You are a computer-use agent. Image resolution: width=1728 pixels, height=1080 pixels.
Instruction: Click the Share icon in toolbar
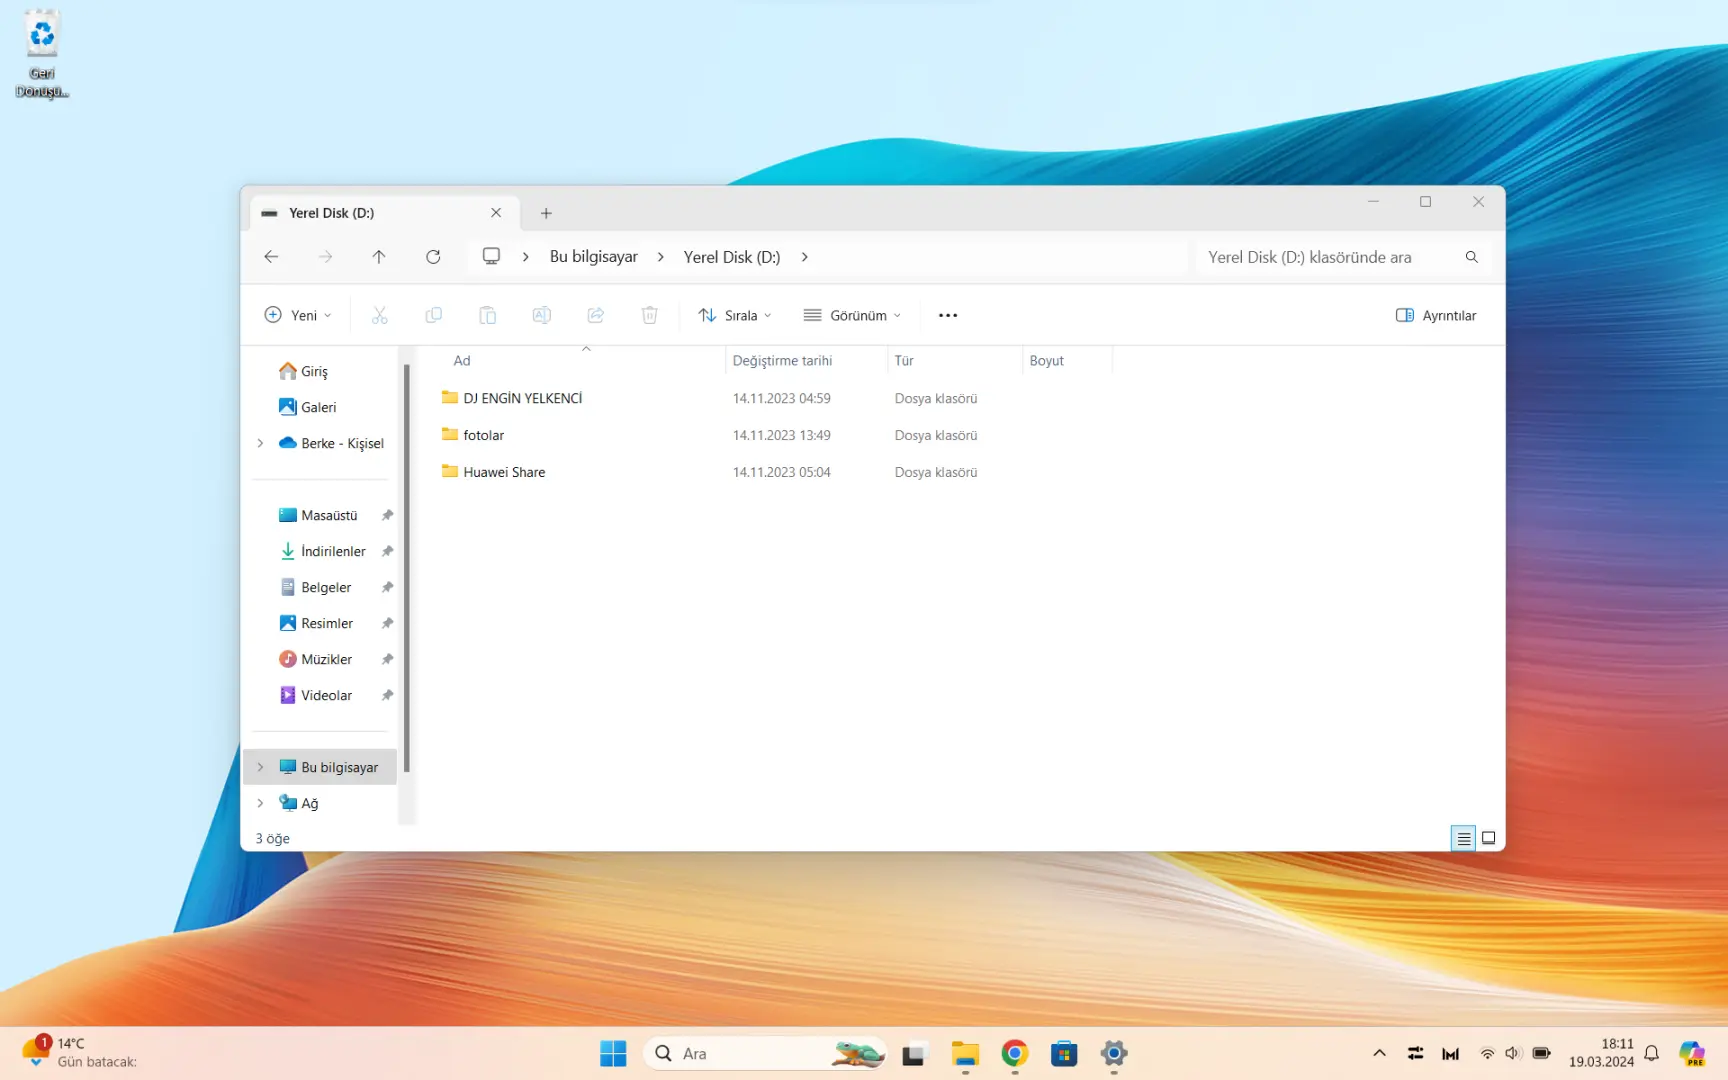click(x=596, y=315)
